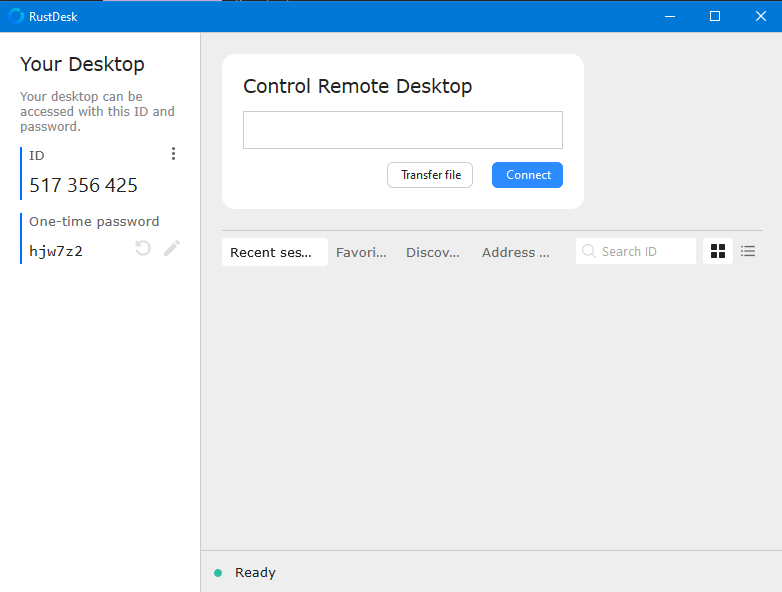Image resolution: width=782 pixels, height=592 pixels.
Task: Click the Transfer file button
Action: tap(430, 175)
